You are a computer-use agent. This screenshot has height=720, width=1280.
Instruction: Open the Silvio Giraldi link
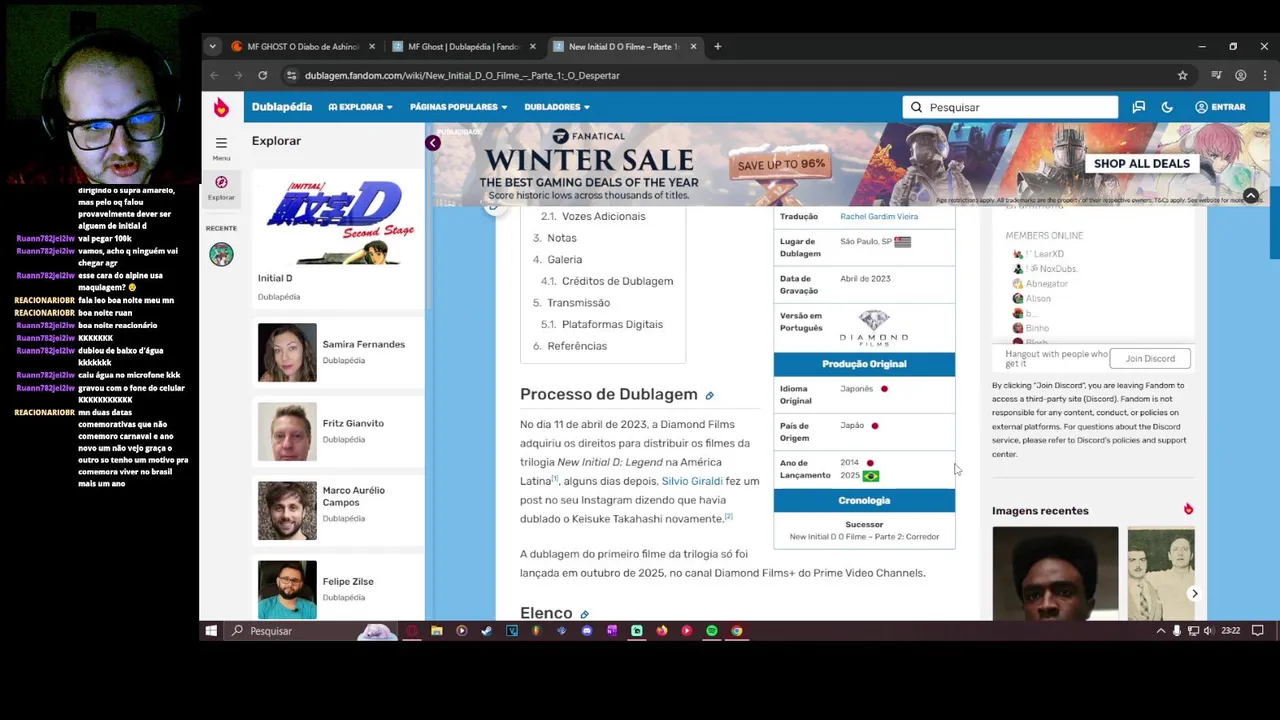tap(692, 481)
